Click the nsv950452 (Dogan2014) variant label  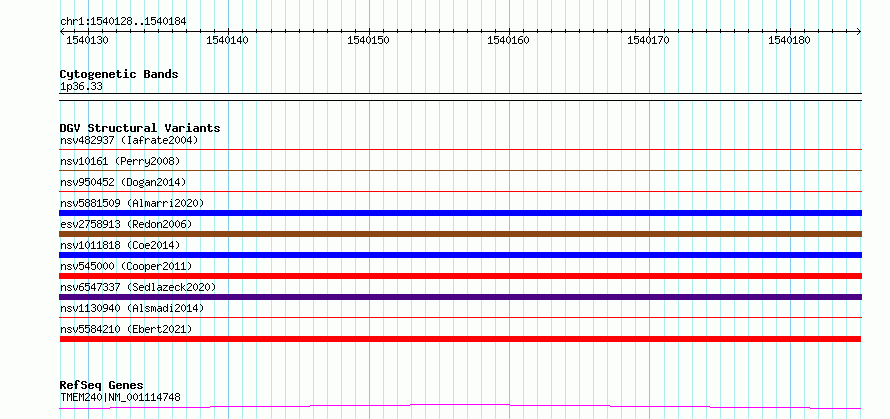(123, 182)
